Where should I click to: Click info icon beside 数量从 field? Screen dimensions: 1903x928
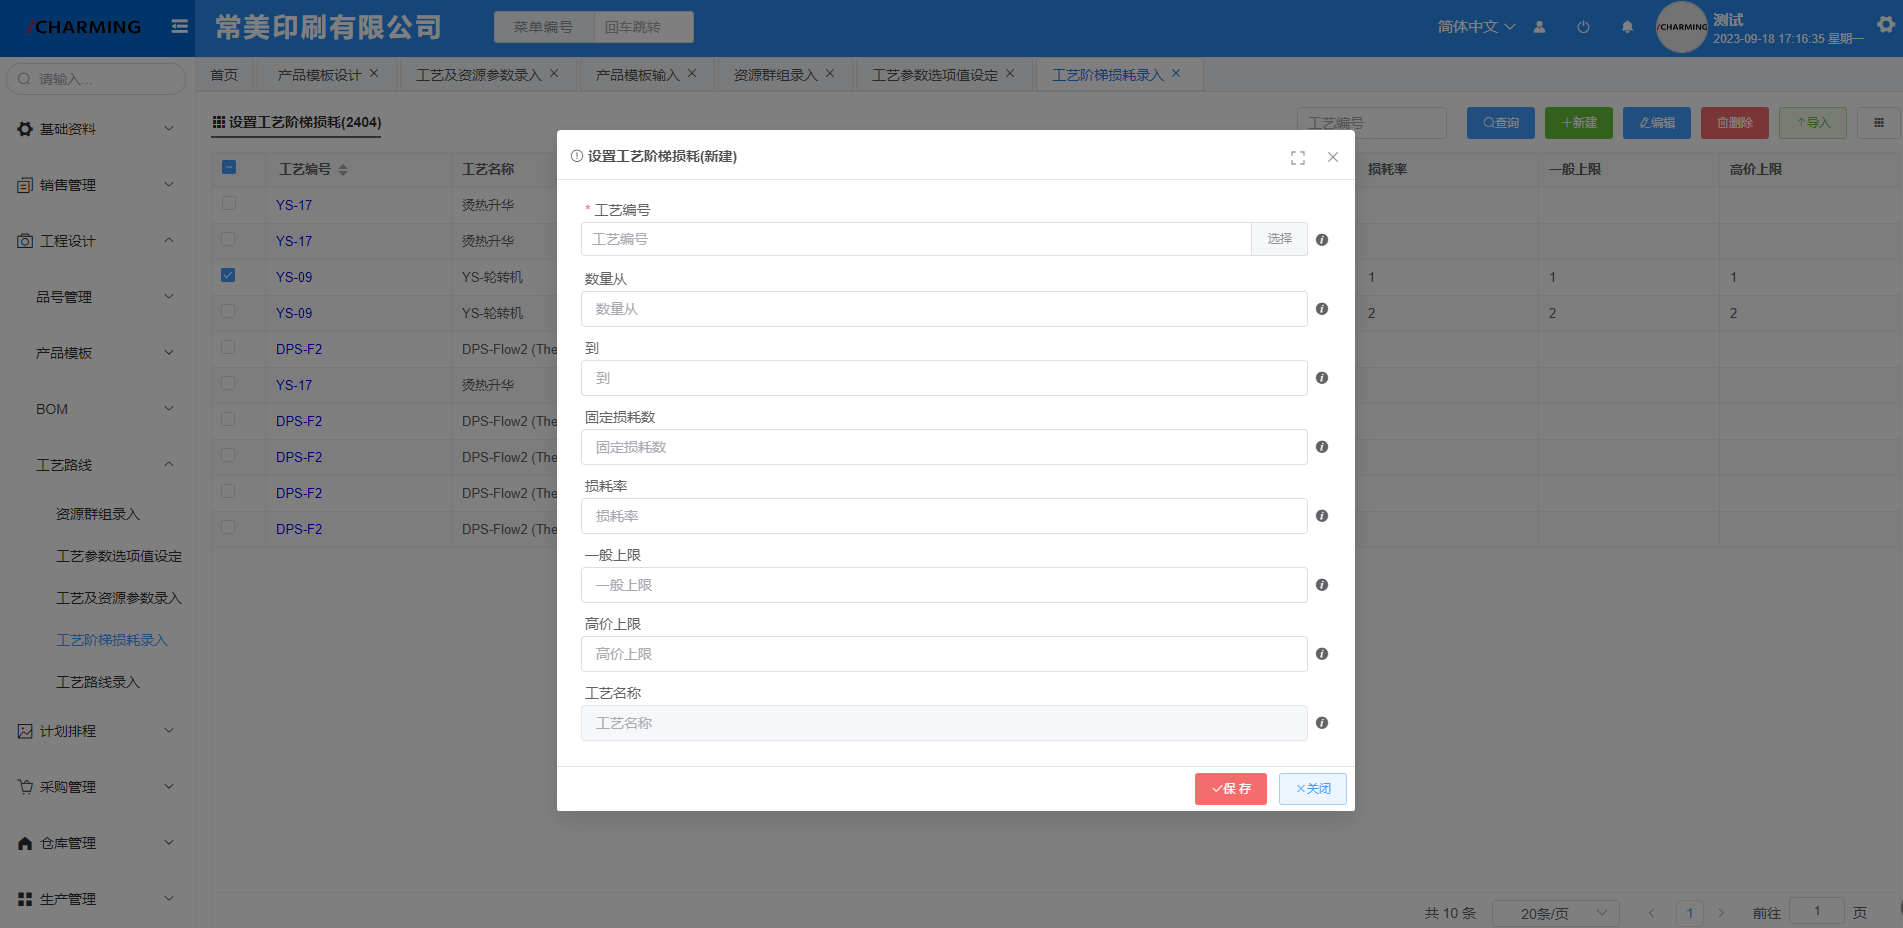[x=1322, y=309]
